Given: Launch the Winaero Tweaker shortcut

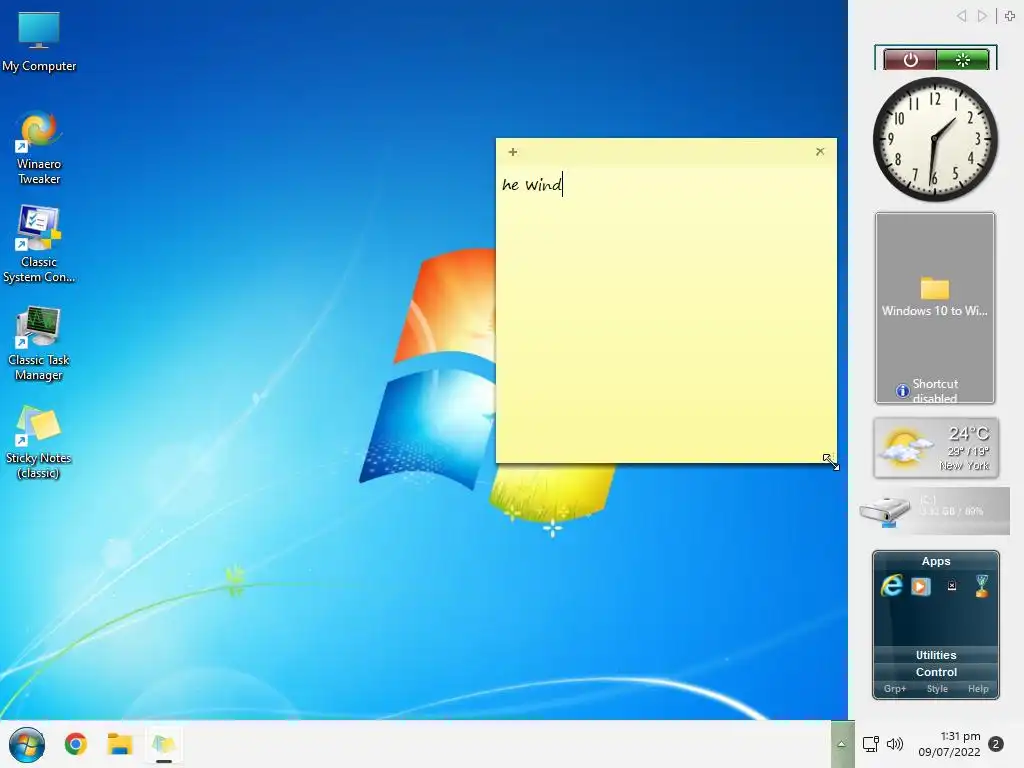Looking at the screenshot, I should (39, 148).
